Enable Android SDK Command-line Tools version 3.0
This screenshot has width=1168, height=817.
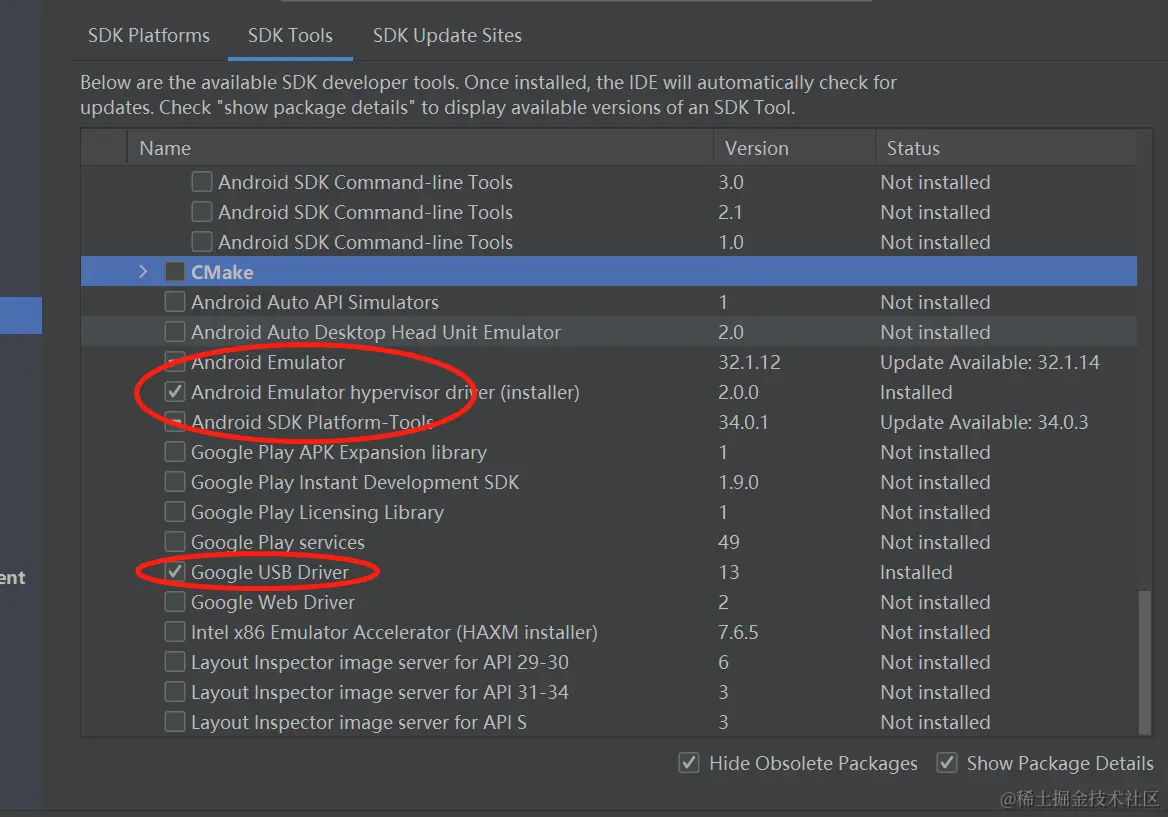[x=202, y=182]
